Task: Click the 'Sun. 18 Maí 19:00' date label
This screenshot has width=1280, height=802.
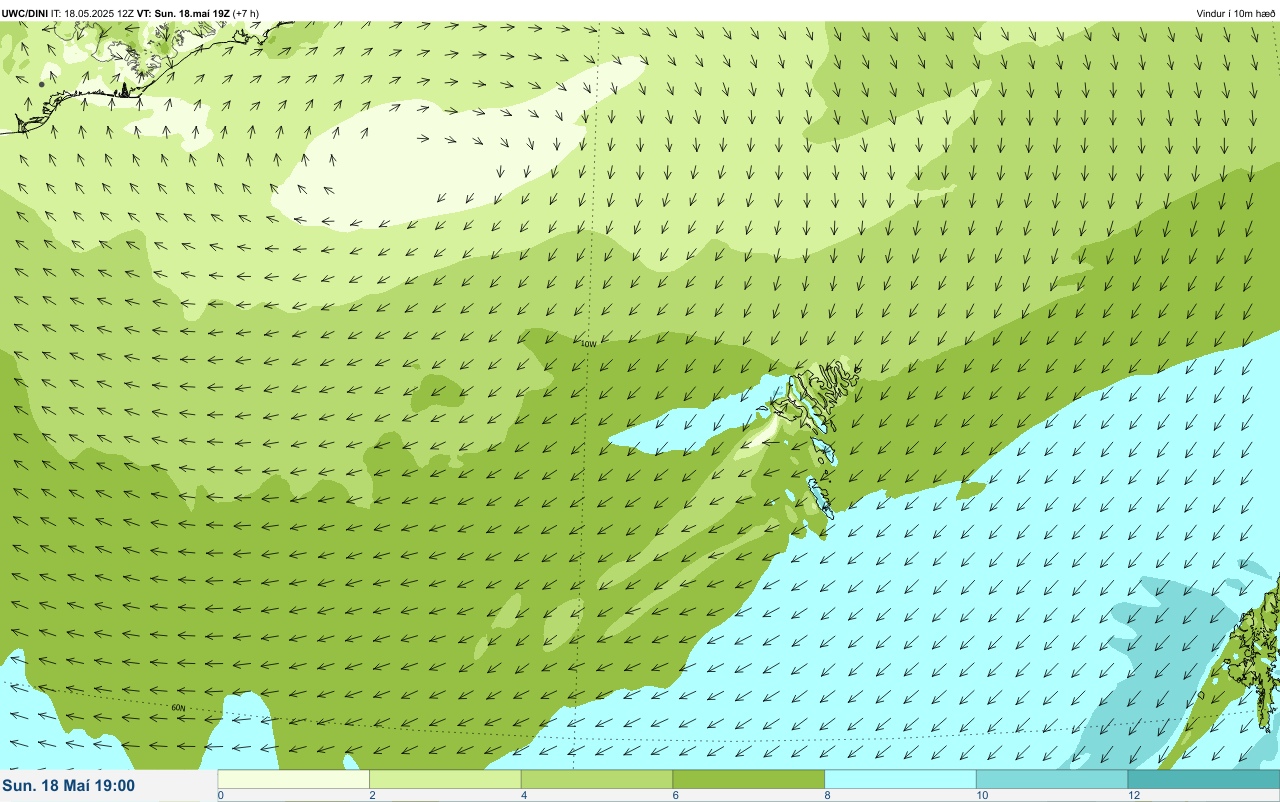Action: coord(69,786)
